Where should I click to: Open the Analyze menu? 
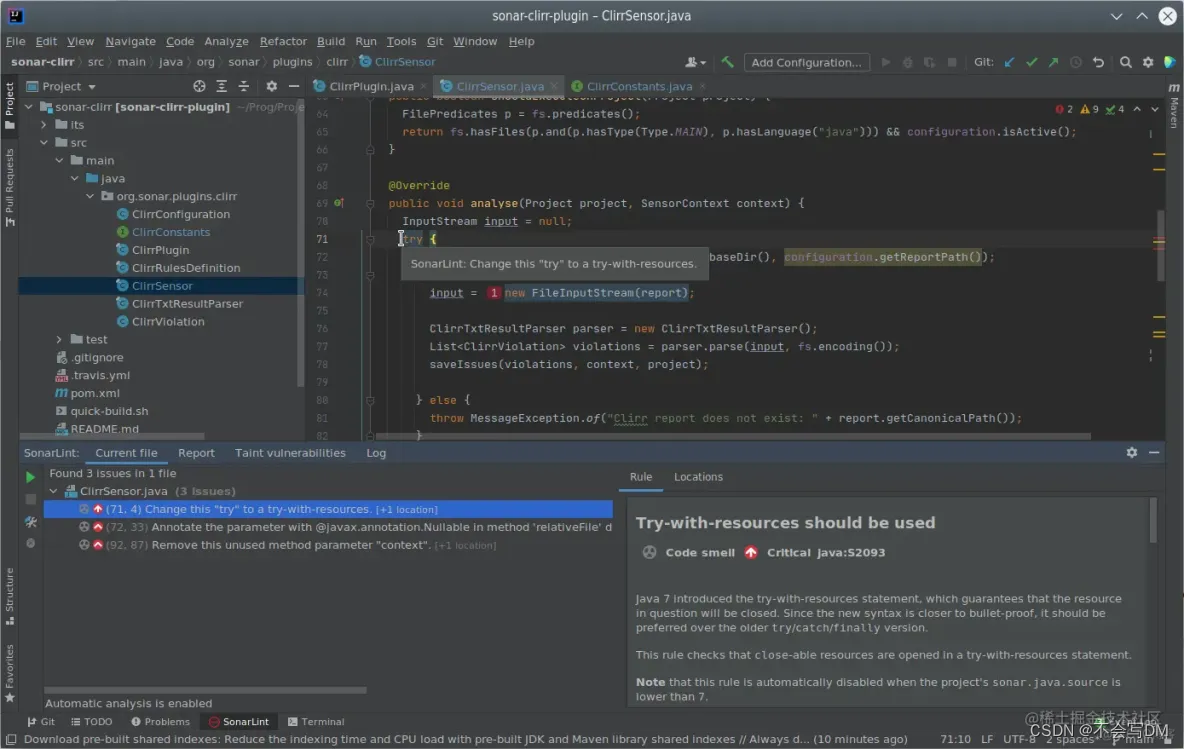pos(226,42)
